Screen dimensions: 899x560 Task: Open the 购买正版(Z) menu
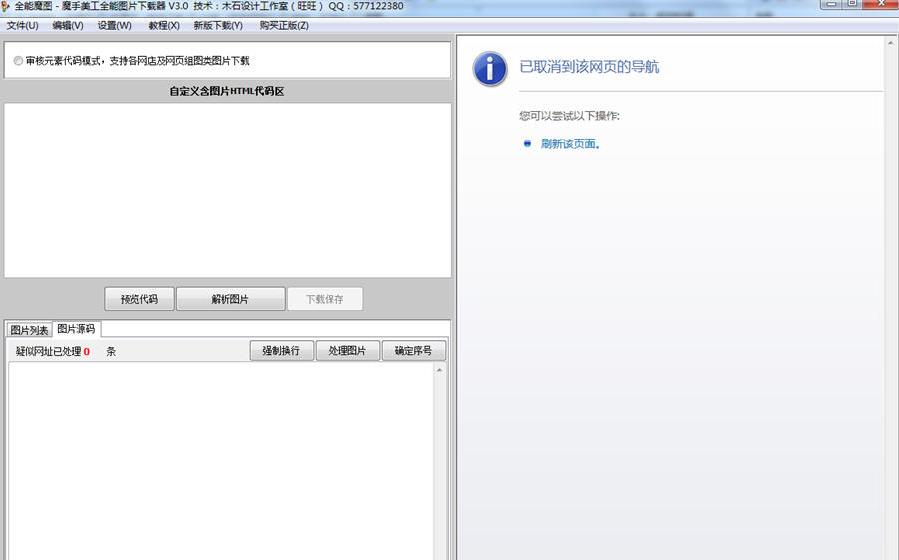(x=284, y=25)
